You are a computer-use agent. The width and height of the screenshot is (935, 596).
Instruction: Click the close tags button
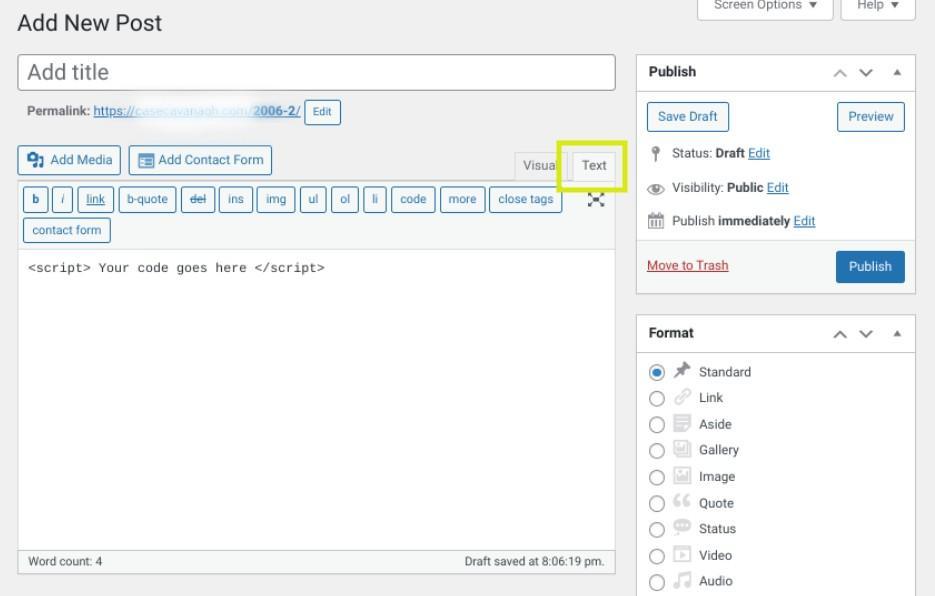pos(525,199)
